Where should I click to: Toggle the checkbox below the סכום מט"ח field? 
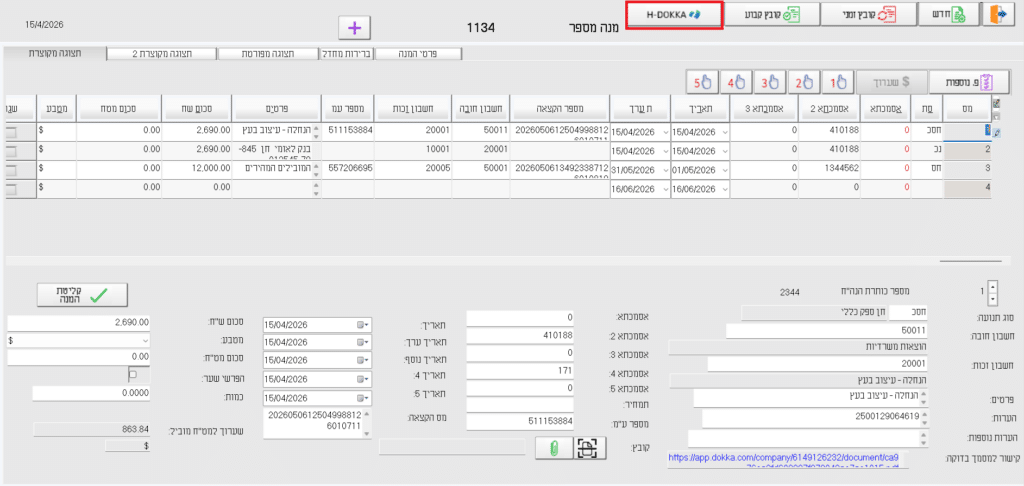(133, 375)
